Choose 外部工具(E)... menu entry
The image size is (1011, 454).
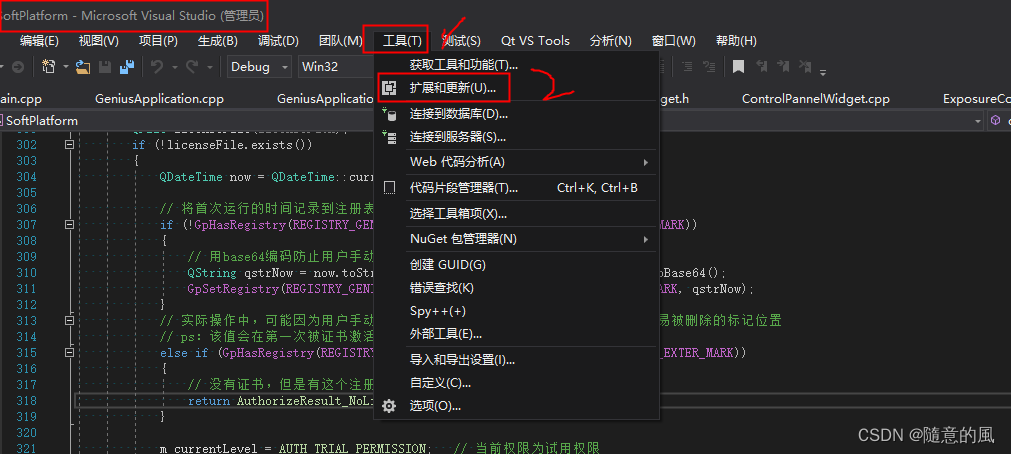516,334
